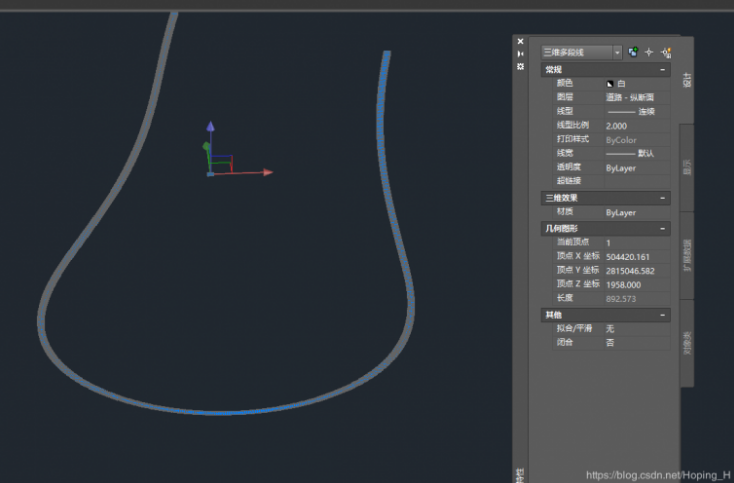Open the 线宽 value showing 默认
This screenshot has height=483, width=734.
point(637,153)
